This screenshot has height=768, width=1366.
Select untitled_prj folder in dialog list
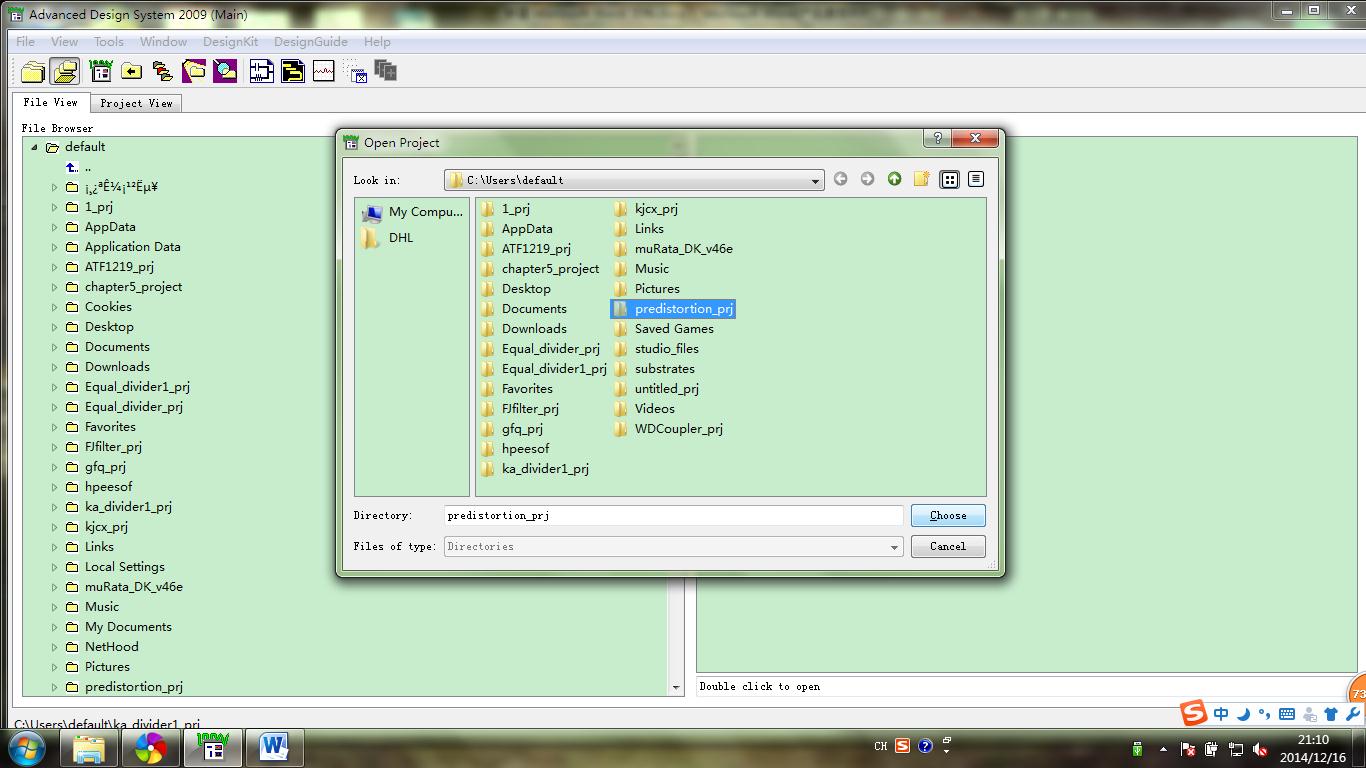[x=666, y=389]
